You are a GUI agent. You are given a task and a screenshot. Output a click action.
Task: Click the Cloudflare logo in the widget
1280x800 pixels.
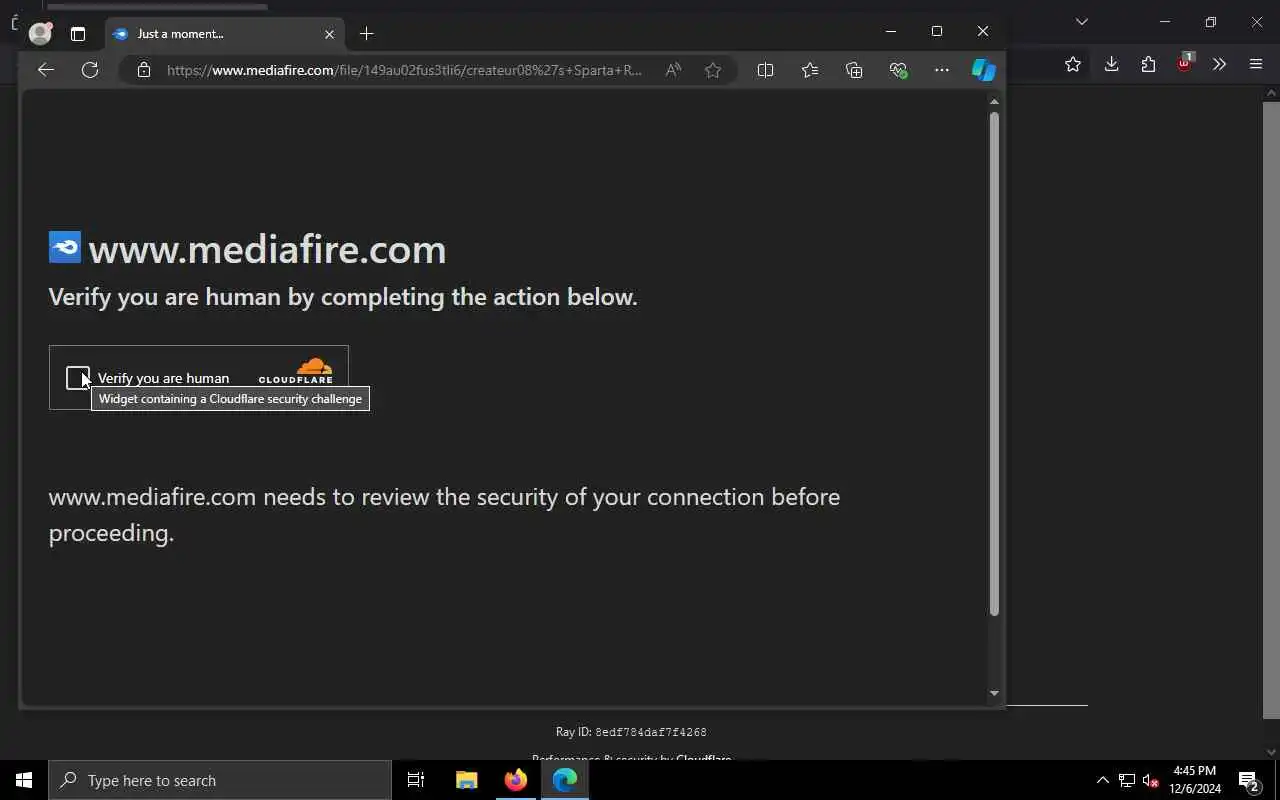(x=296, y=370)
